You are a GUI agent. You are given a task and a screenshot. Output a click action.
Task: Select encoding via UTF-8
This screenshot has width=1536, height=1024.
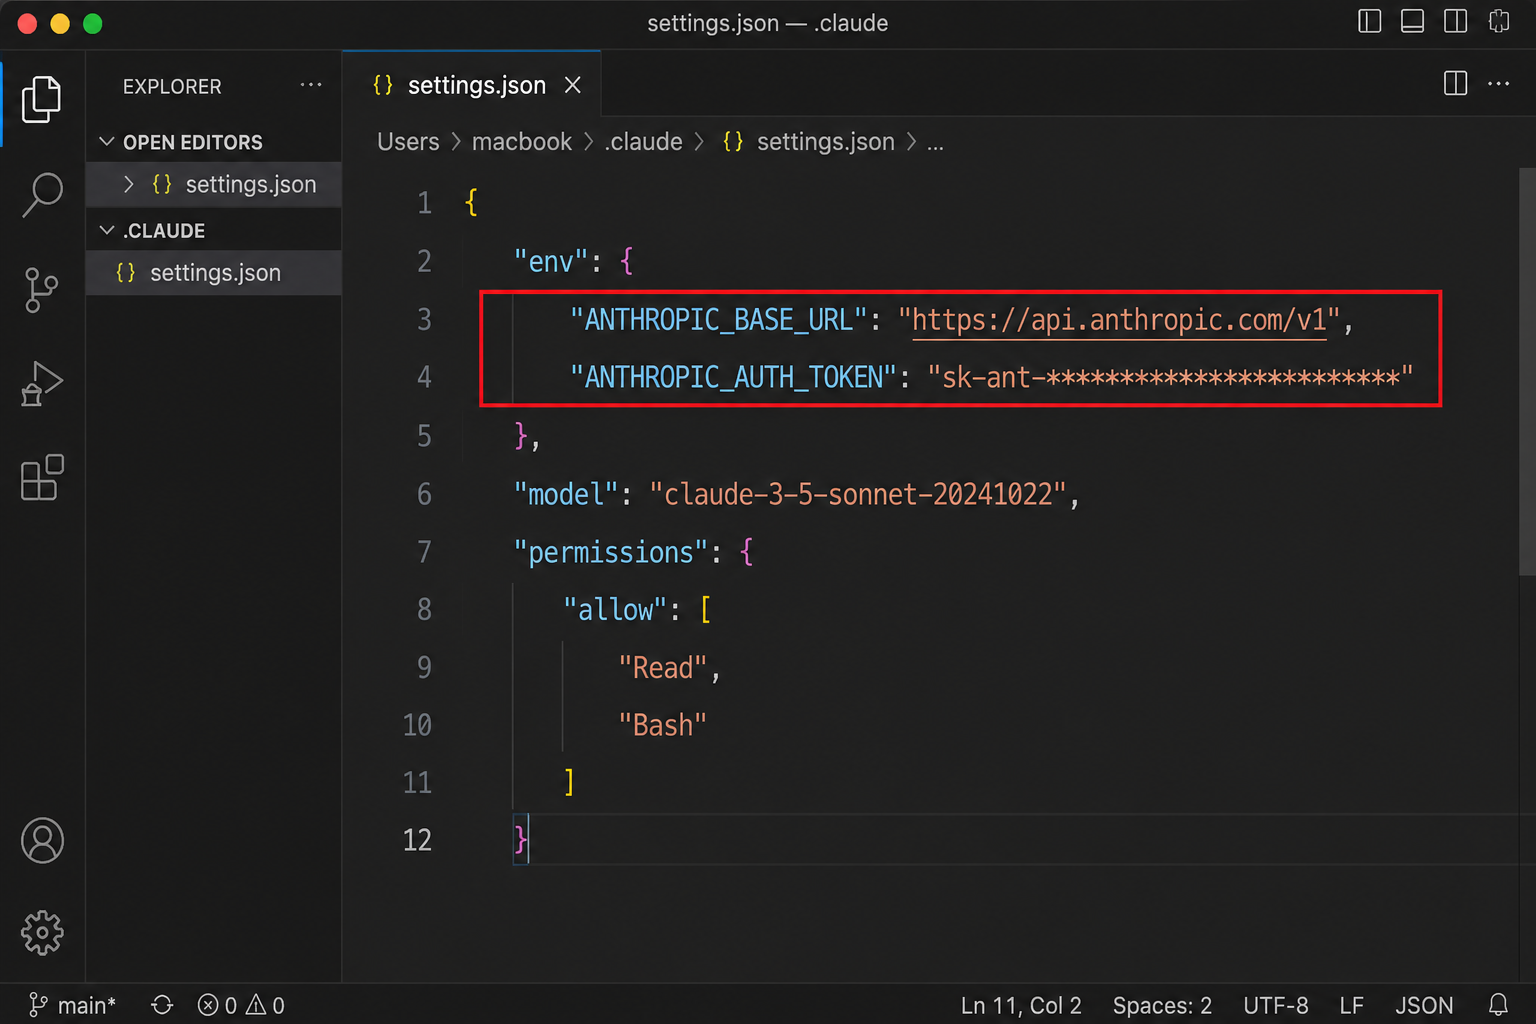point(1275,1005)
